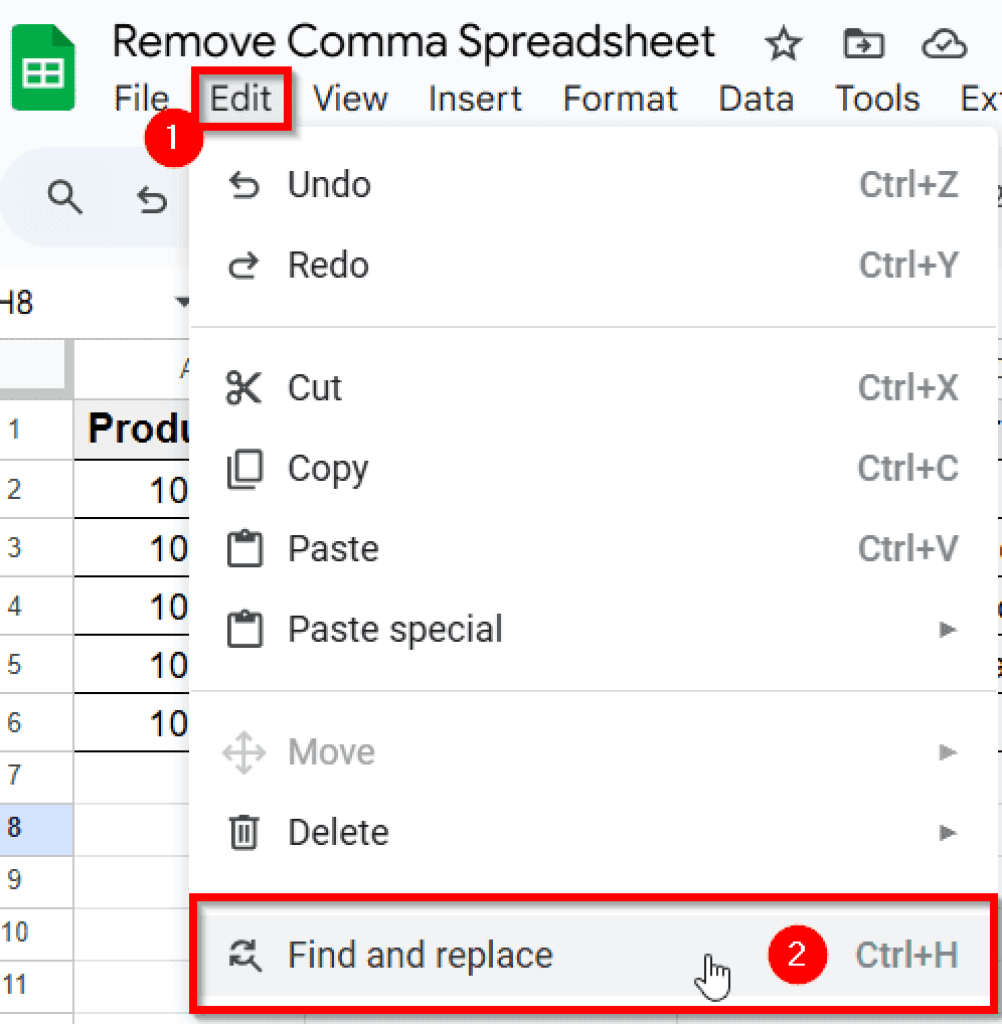Choose Find and replace from the menu

420,955
